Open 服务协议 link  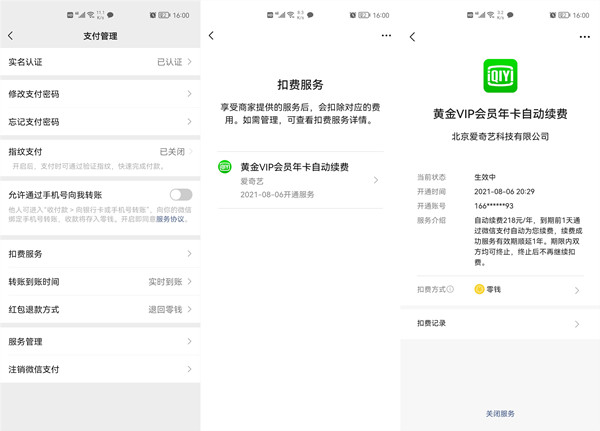[x=171, y=218]
